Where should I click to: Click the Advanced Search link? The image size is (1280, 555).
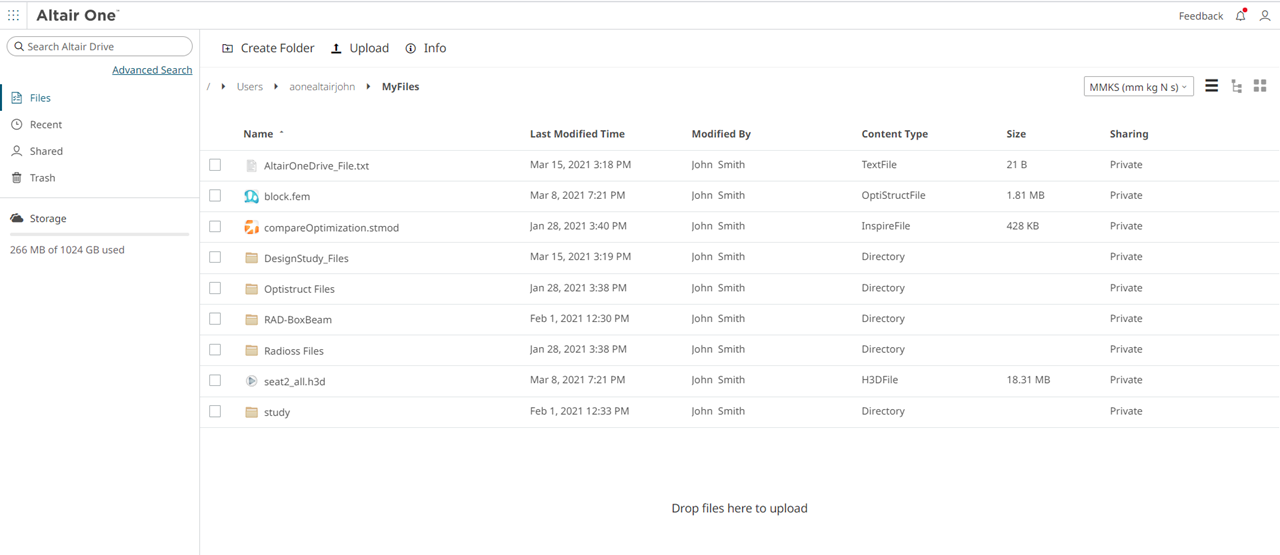[x=152, y=70]
